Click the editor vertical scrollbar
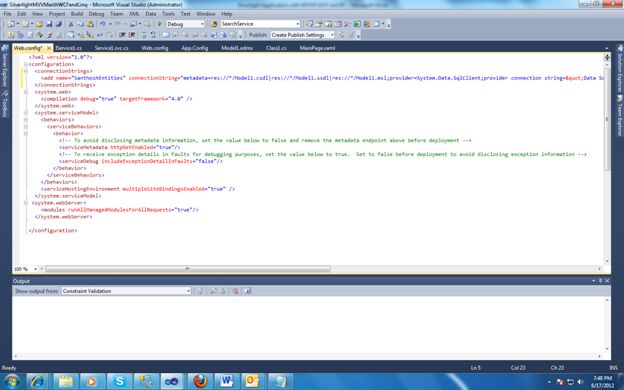624x390 pixels. [607, 119]
